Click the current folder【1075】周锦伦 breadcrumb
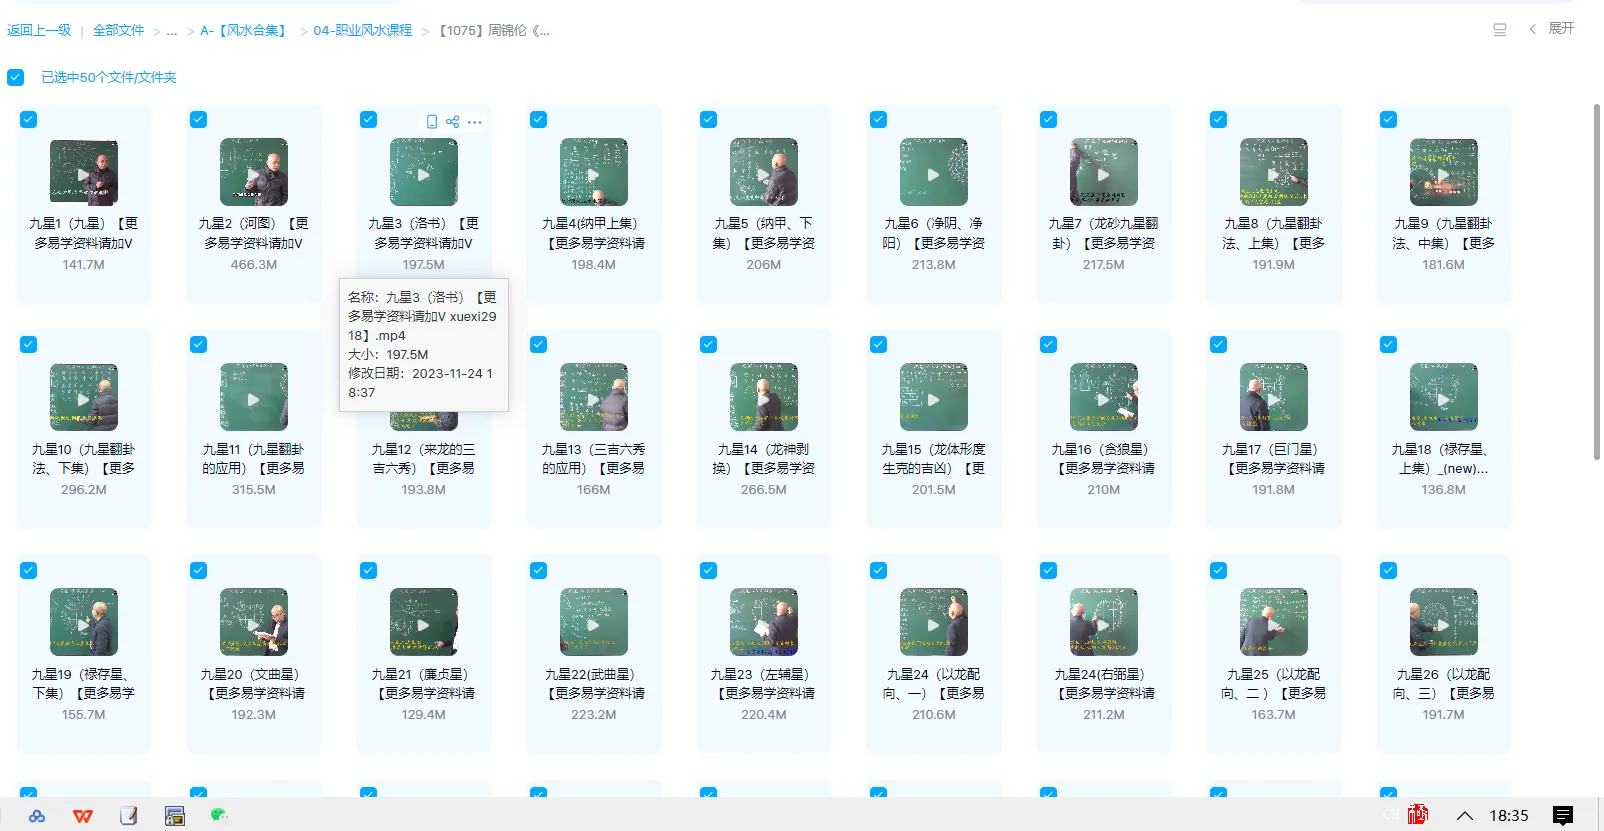Image resolution: width=1604 pixels, height=831 pixels. point(495,30)
